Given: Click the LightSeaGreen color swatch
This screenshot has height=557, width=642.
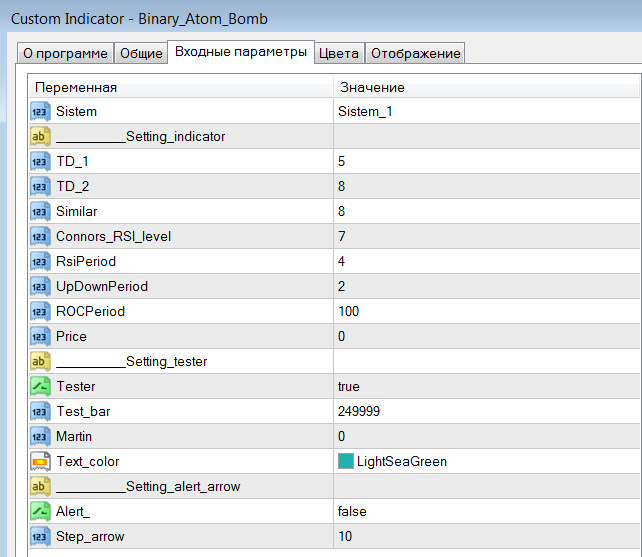Looking at the screenshot, I should (346, 461).
